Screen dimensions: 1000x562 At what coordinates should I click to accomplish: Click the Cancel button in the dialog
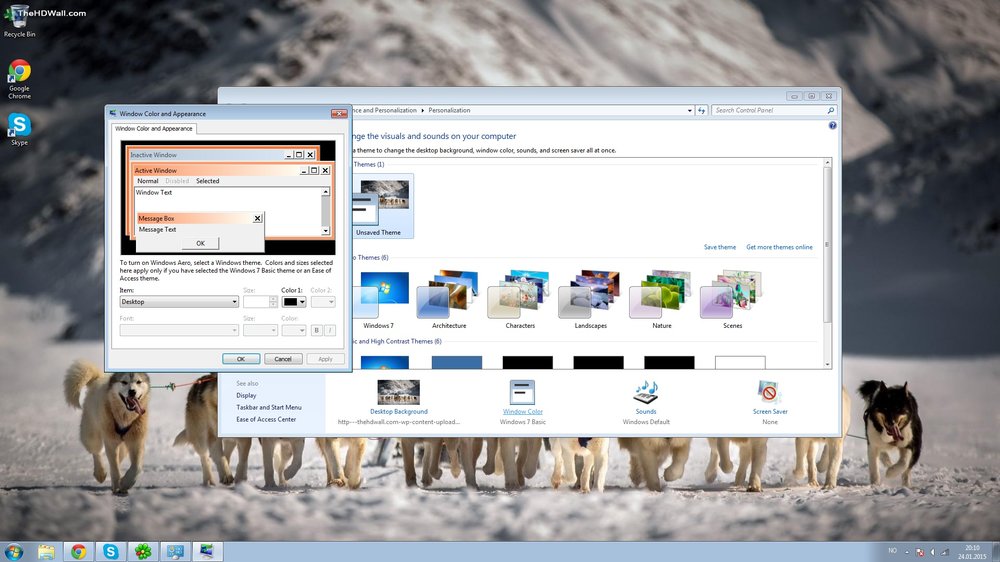point(283,359)
